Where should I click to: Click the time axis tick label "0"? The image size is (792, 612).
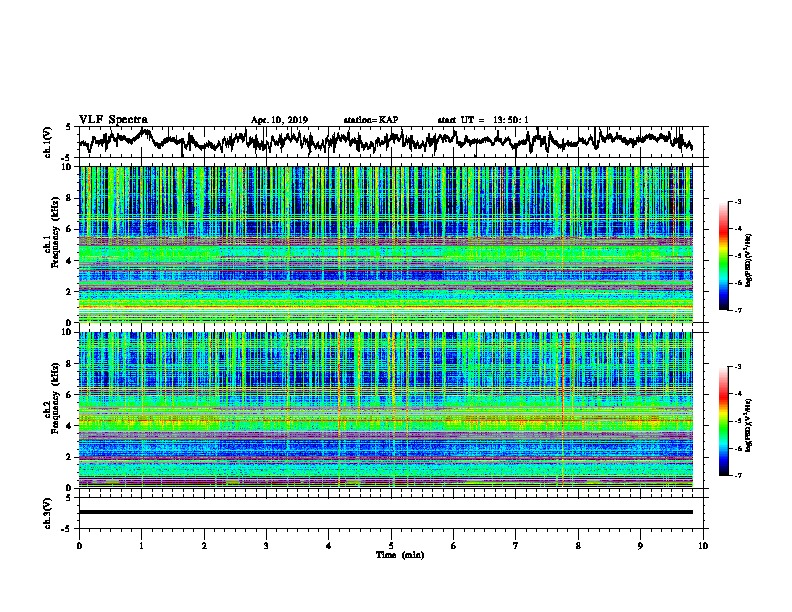click(x=79, y=545)
